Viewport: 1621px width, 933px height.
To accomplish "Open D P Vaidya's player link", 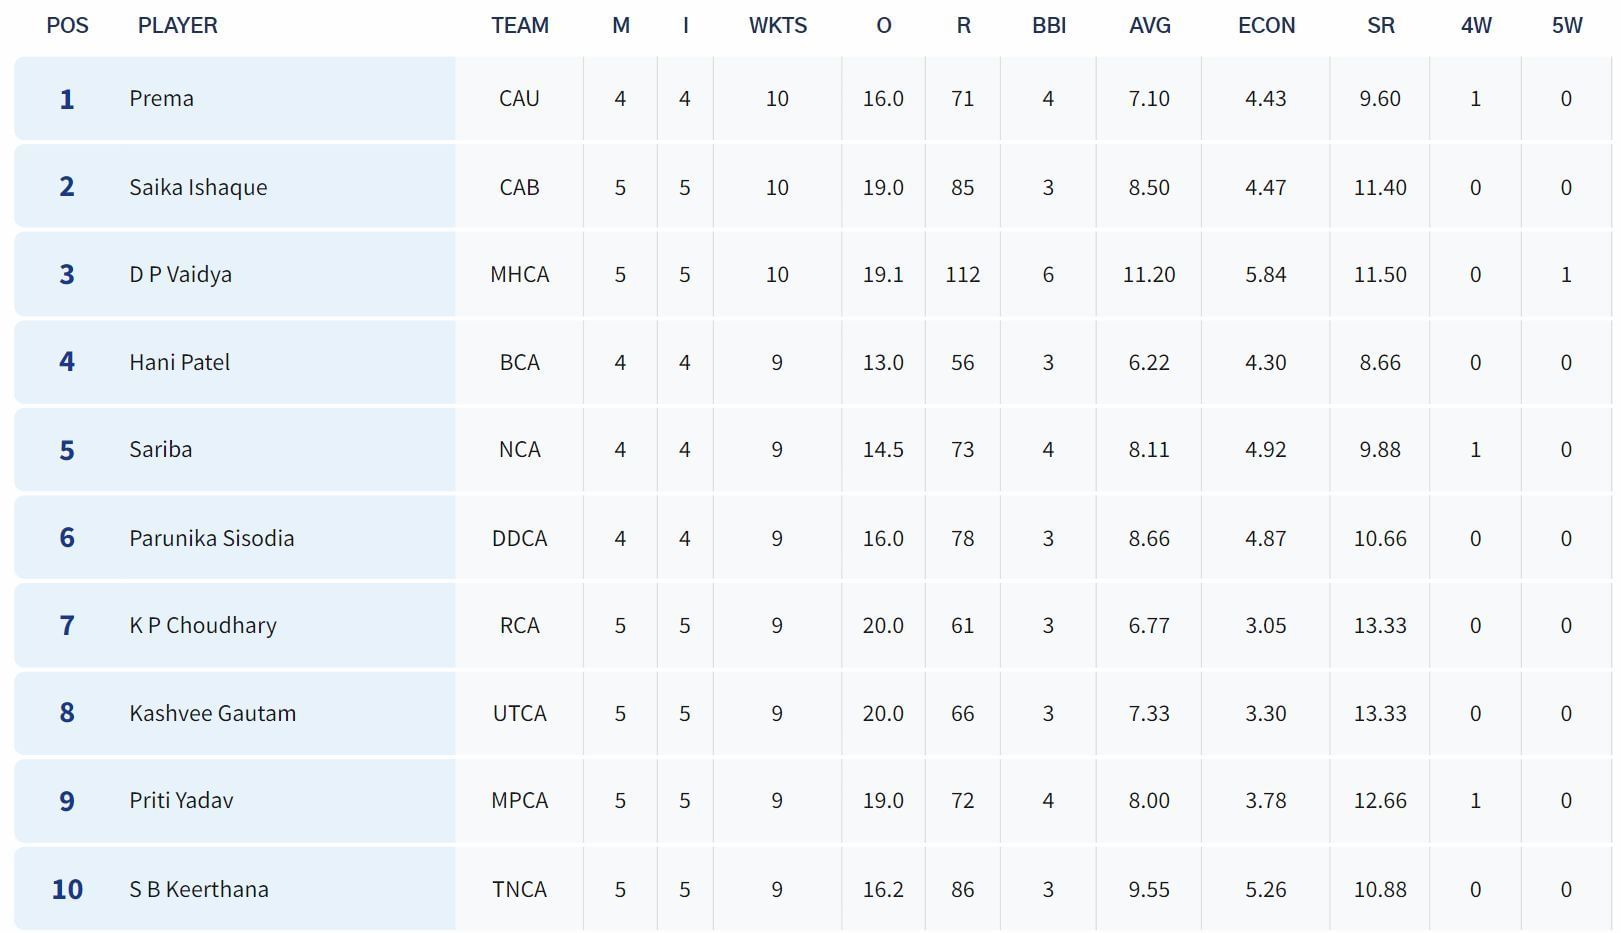I will coord(180,275).
